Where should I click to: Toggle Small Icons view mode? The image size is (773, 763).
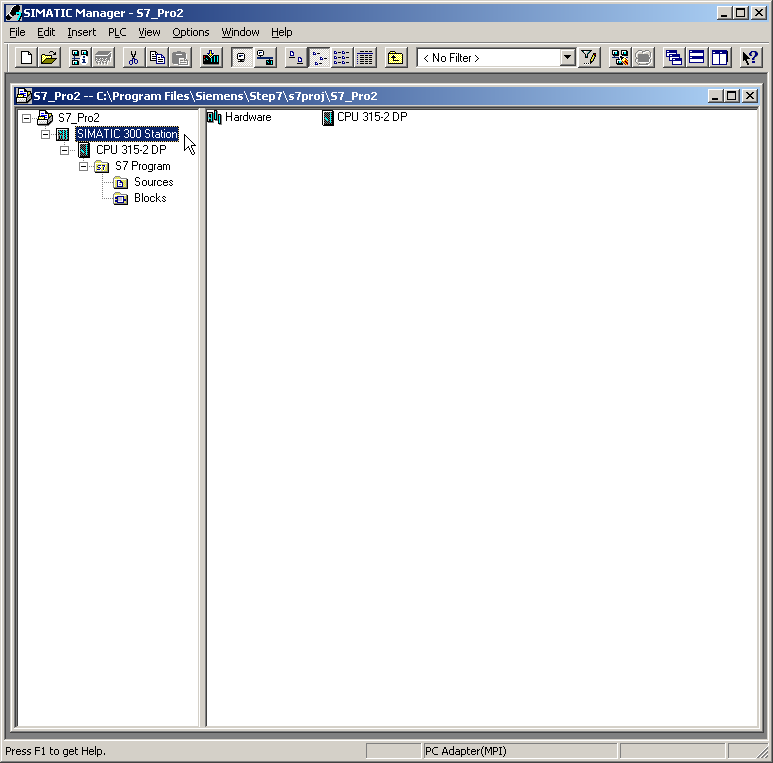[319, 58]
